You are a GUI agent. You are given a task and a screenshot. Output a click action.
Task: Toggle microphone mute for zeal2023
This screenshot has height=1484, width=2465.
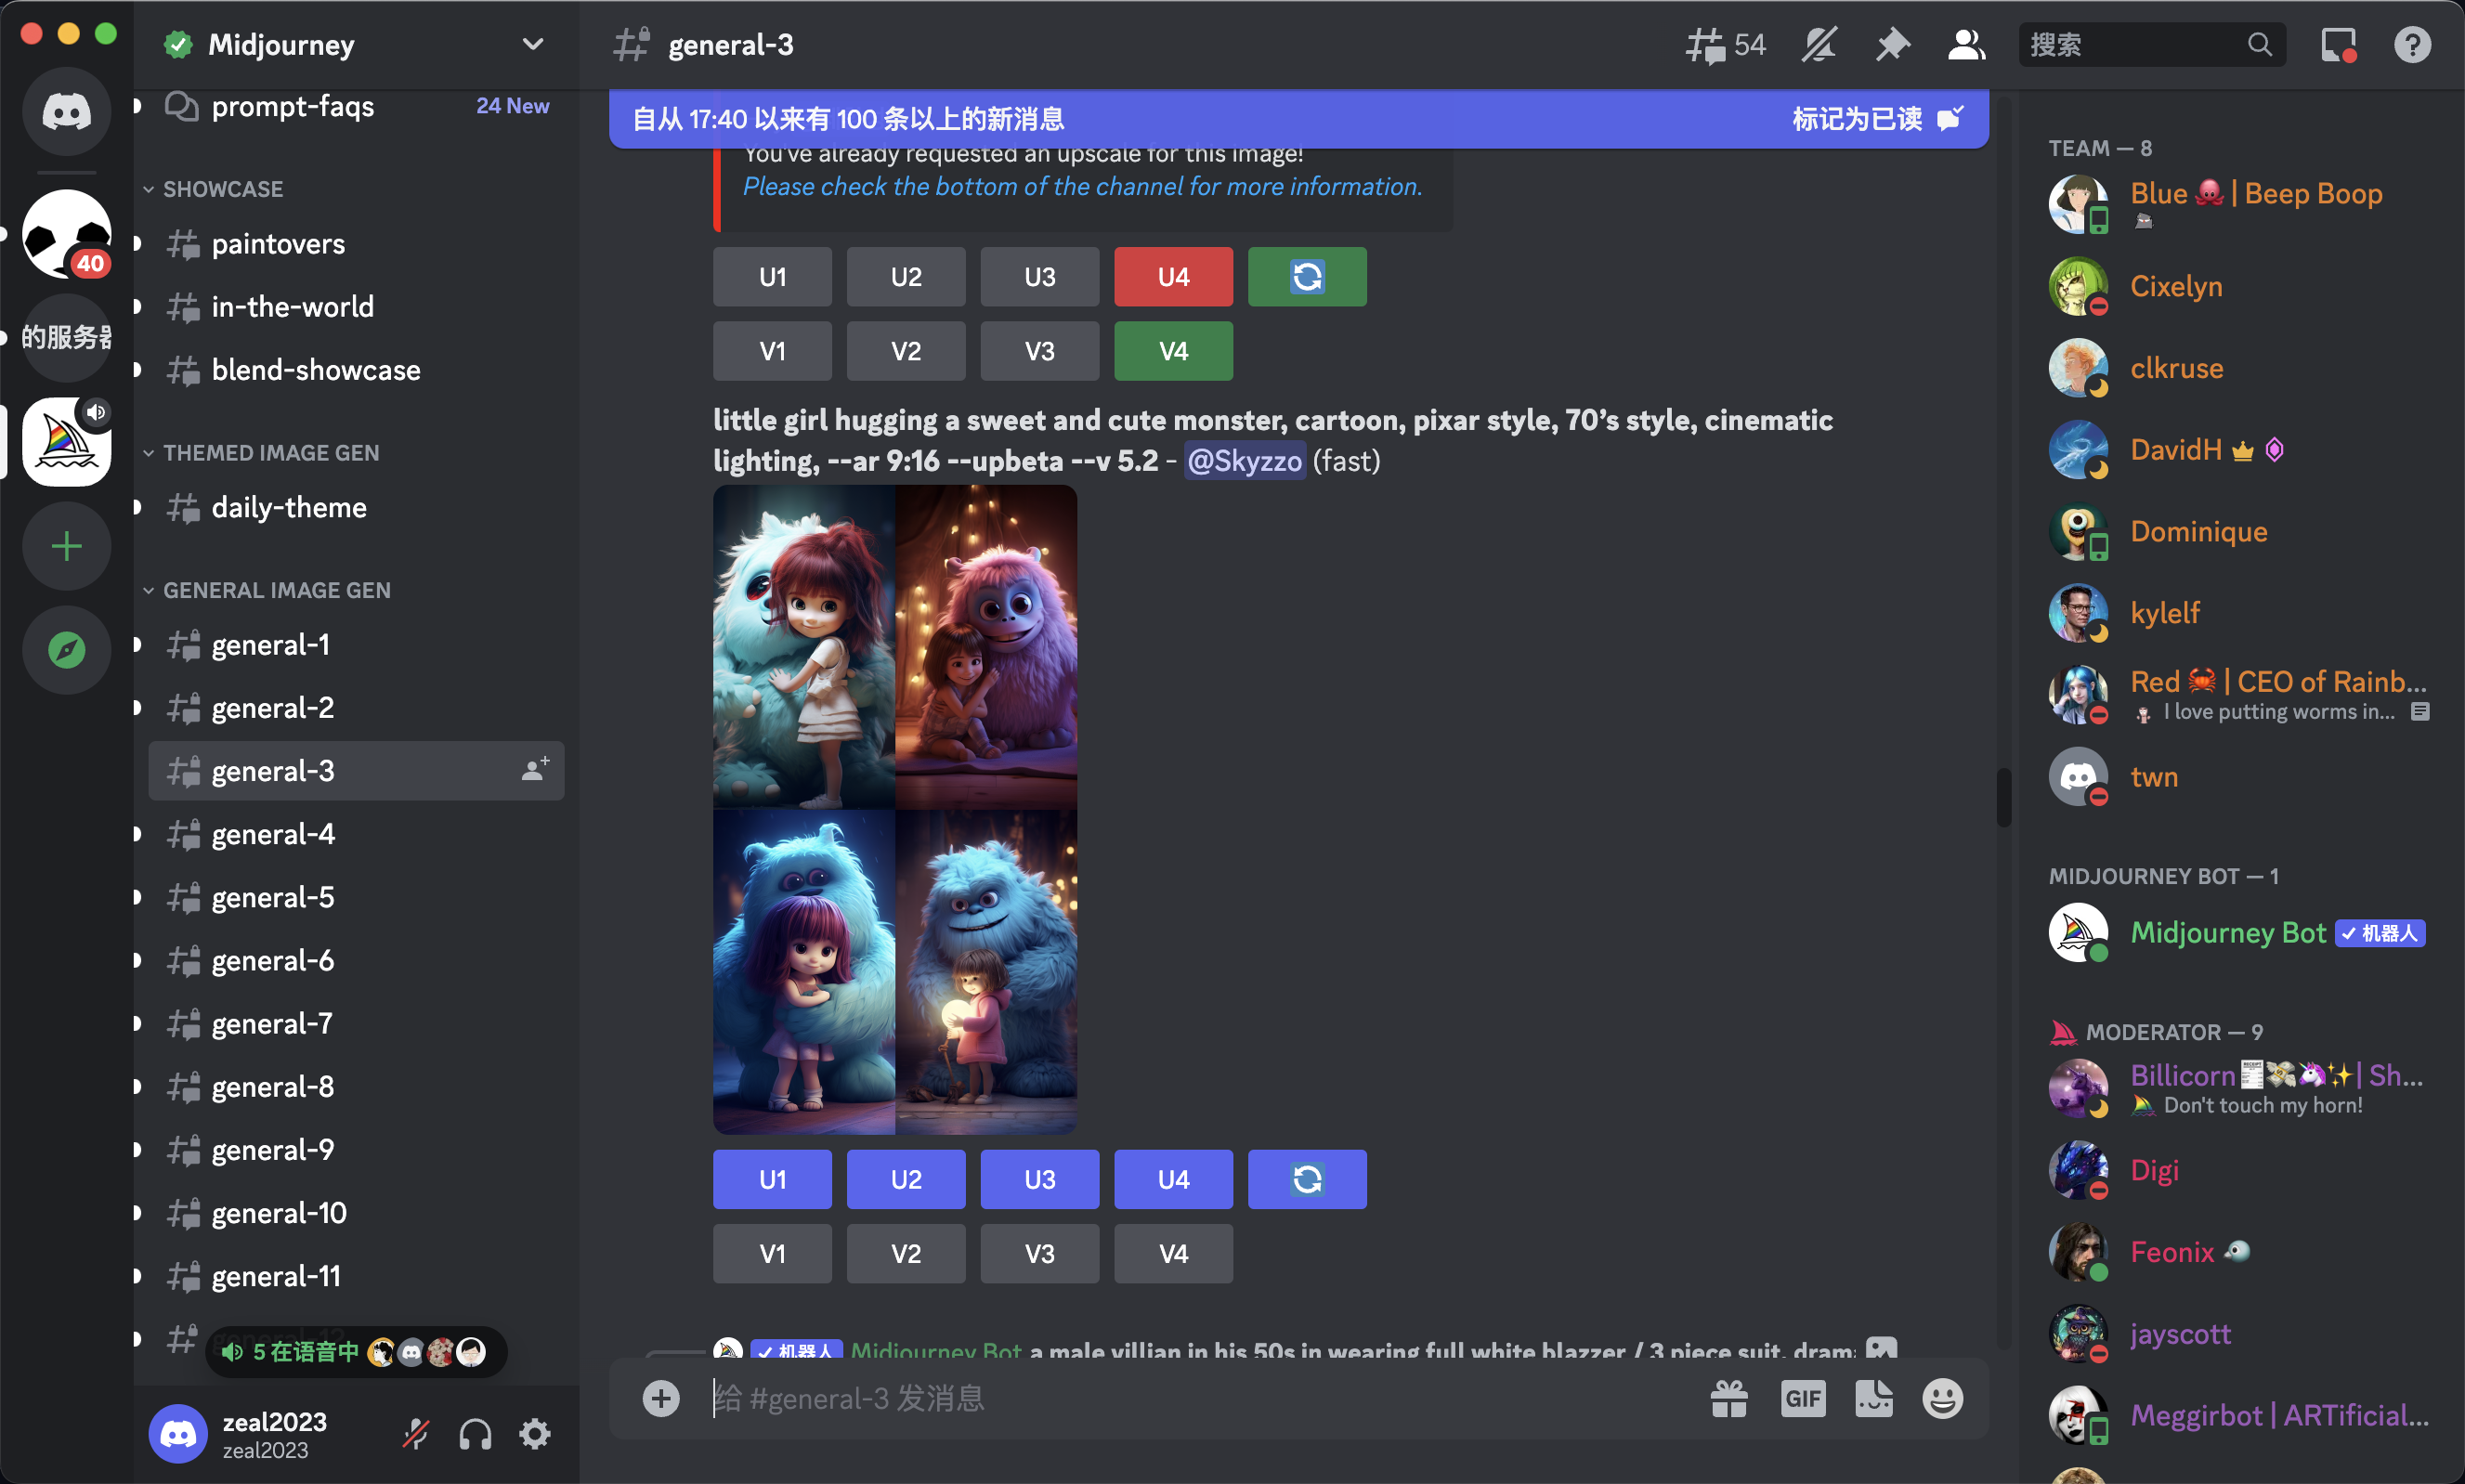point(416,1434)
